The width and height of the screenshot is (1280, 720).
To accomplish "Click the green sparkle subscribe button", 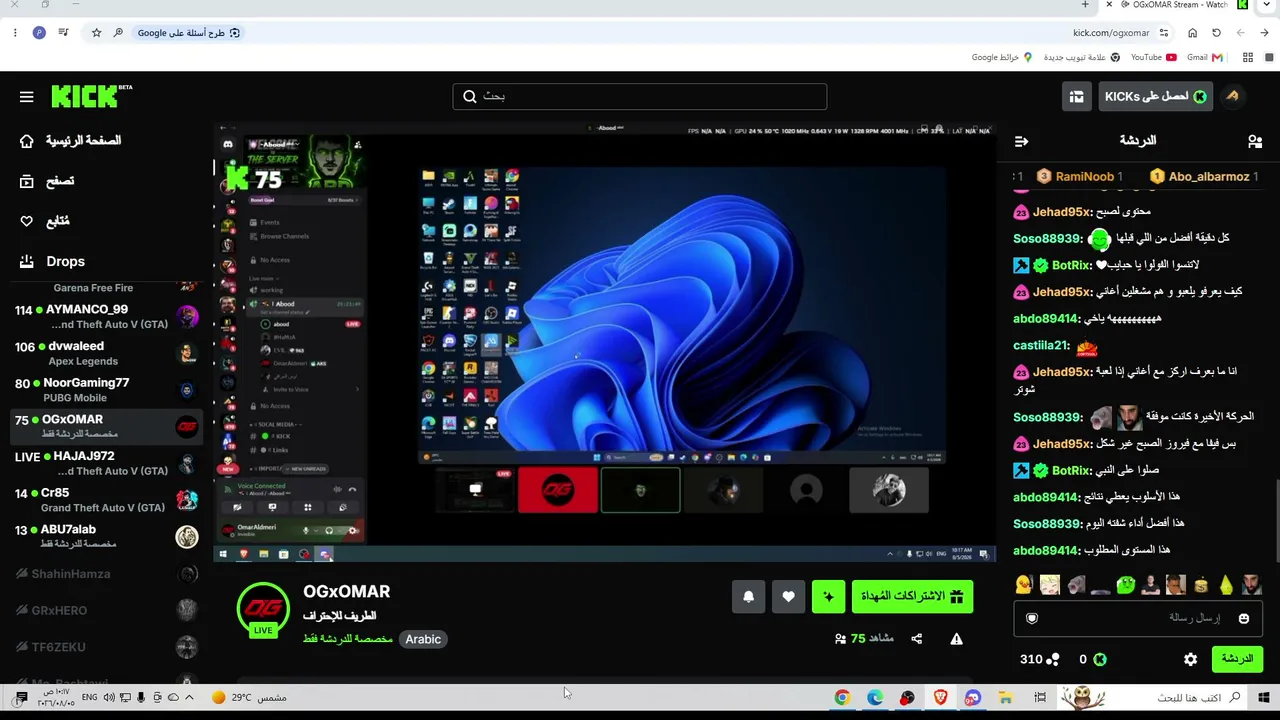I will click(828, 597).
